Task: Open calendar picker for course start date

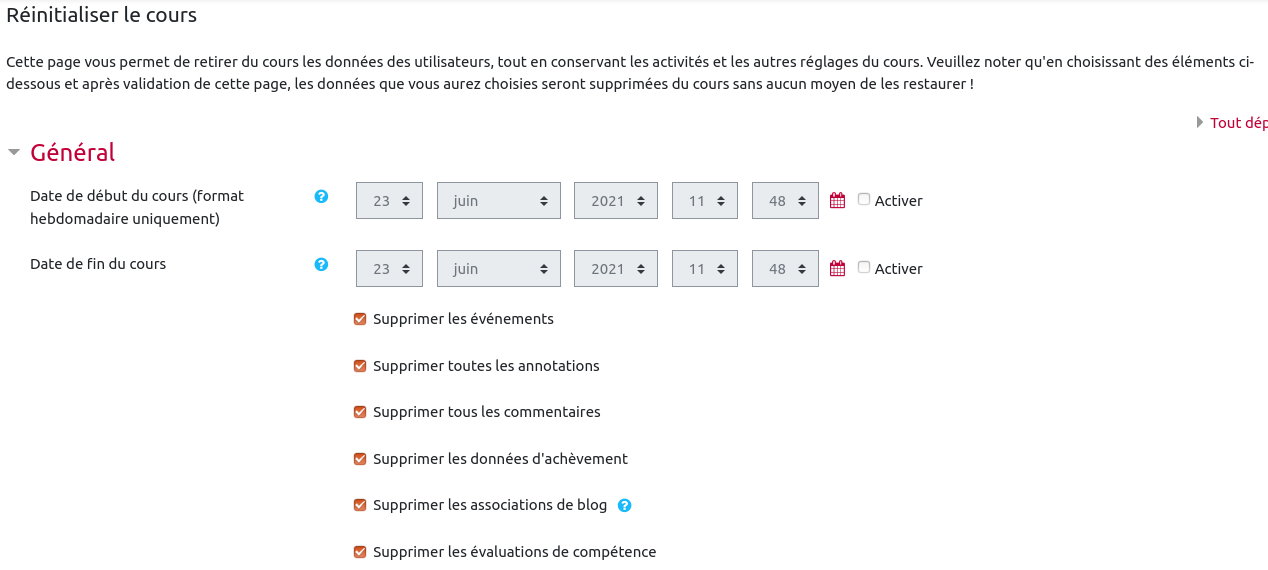Action: 838,200
